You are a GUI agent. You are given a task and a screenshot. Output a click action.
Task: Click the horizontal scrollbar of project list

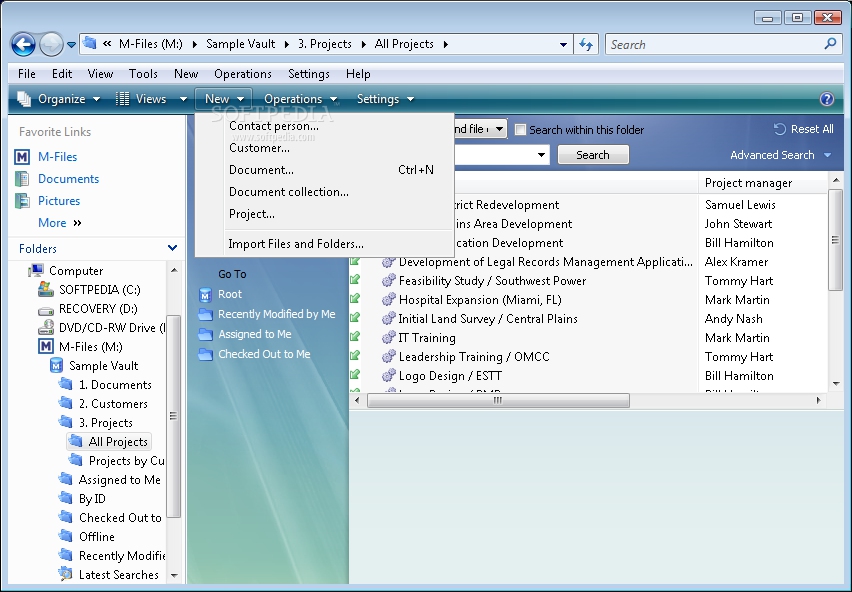pos(498,401)
